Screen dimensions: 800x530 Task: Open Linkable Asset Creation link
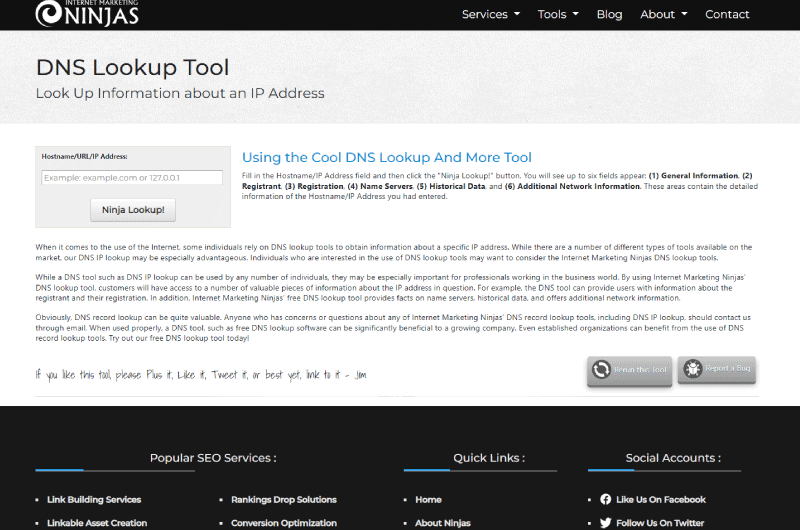(97, 523)
